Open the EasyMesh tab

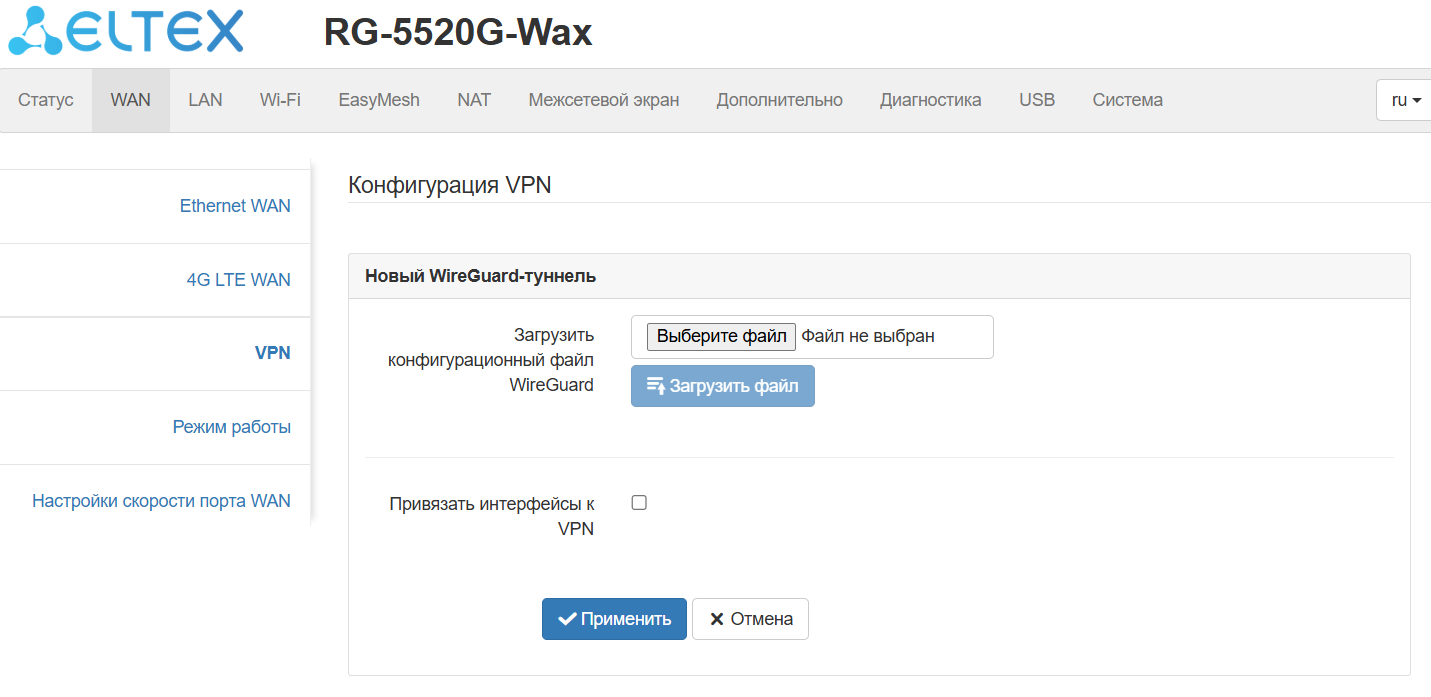click(379, 100)
